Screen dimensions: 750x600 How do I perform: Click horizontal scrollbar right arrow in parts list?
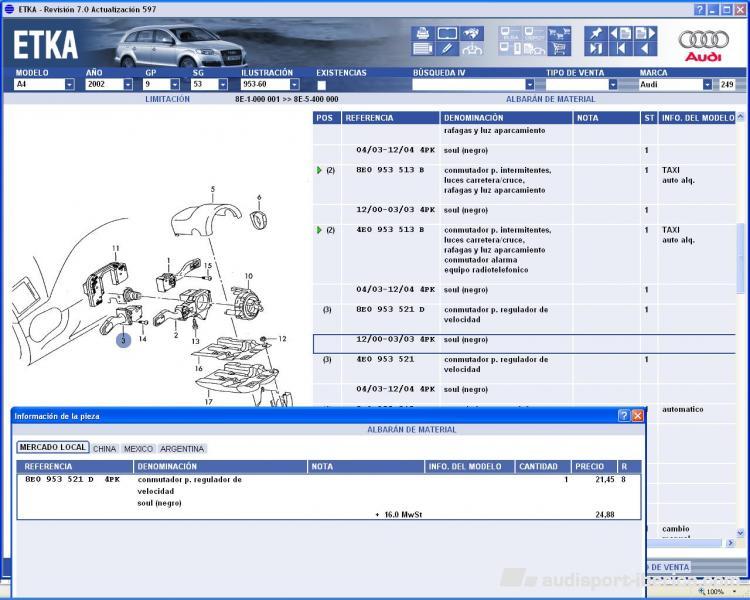click(x=730, y=543)
